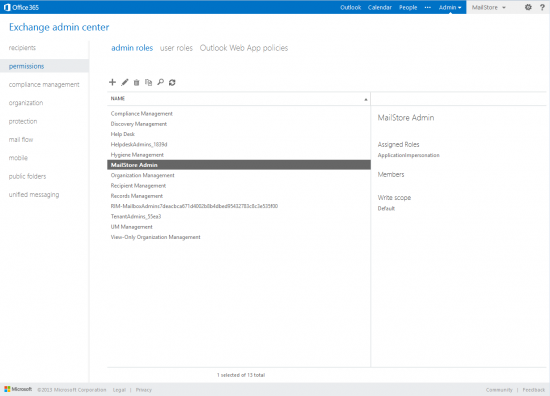
Task: Click the Feedback footer link
Action: click(x=534, y=390)
